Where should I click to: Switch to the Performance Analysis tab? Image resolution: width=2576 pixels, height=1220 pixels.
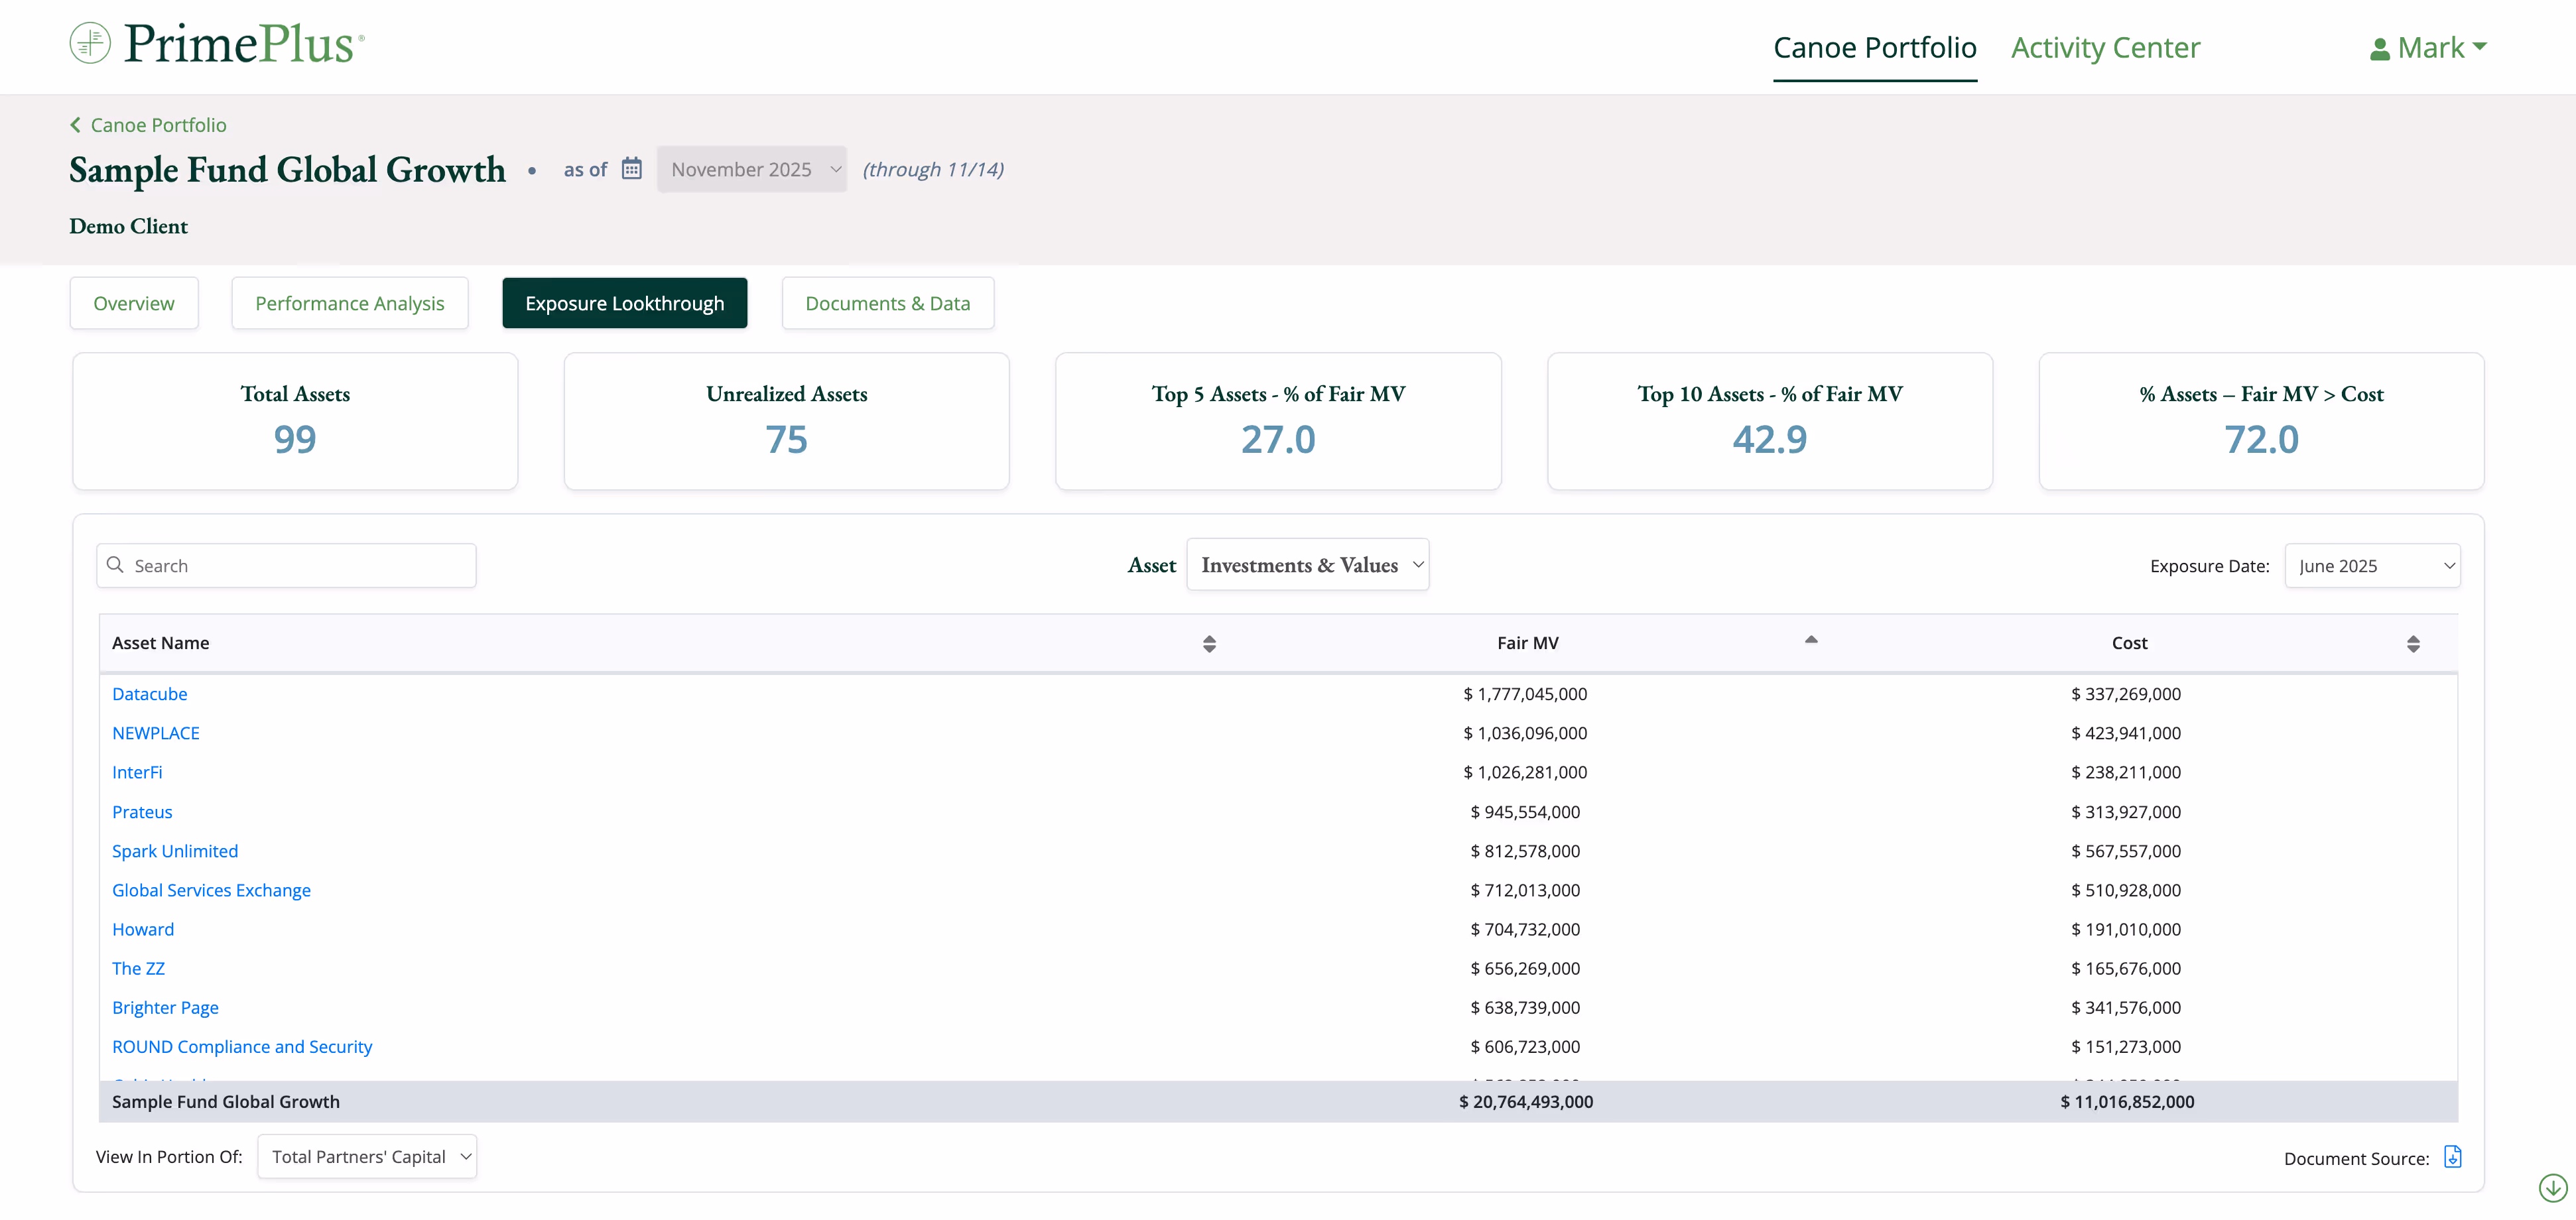click(349, 303)
